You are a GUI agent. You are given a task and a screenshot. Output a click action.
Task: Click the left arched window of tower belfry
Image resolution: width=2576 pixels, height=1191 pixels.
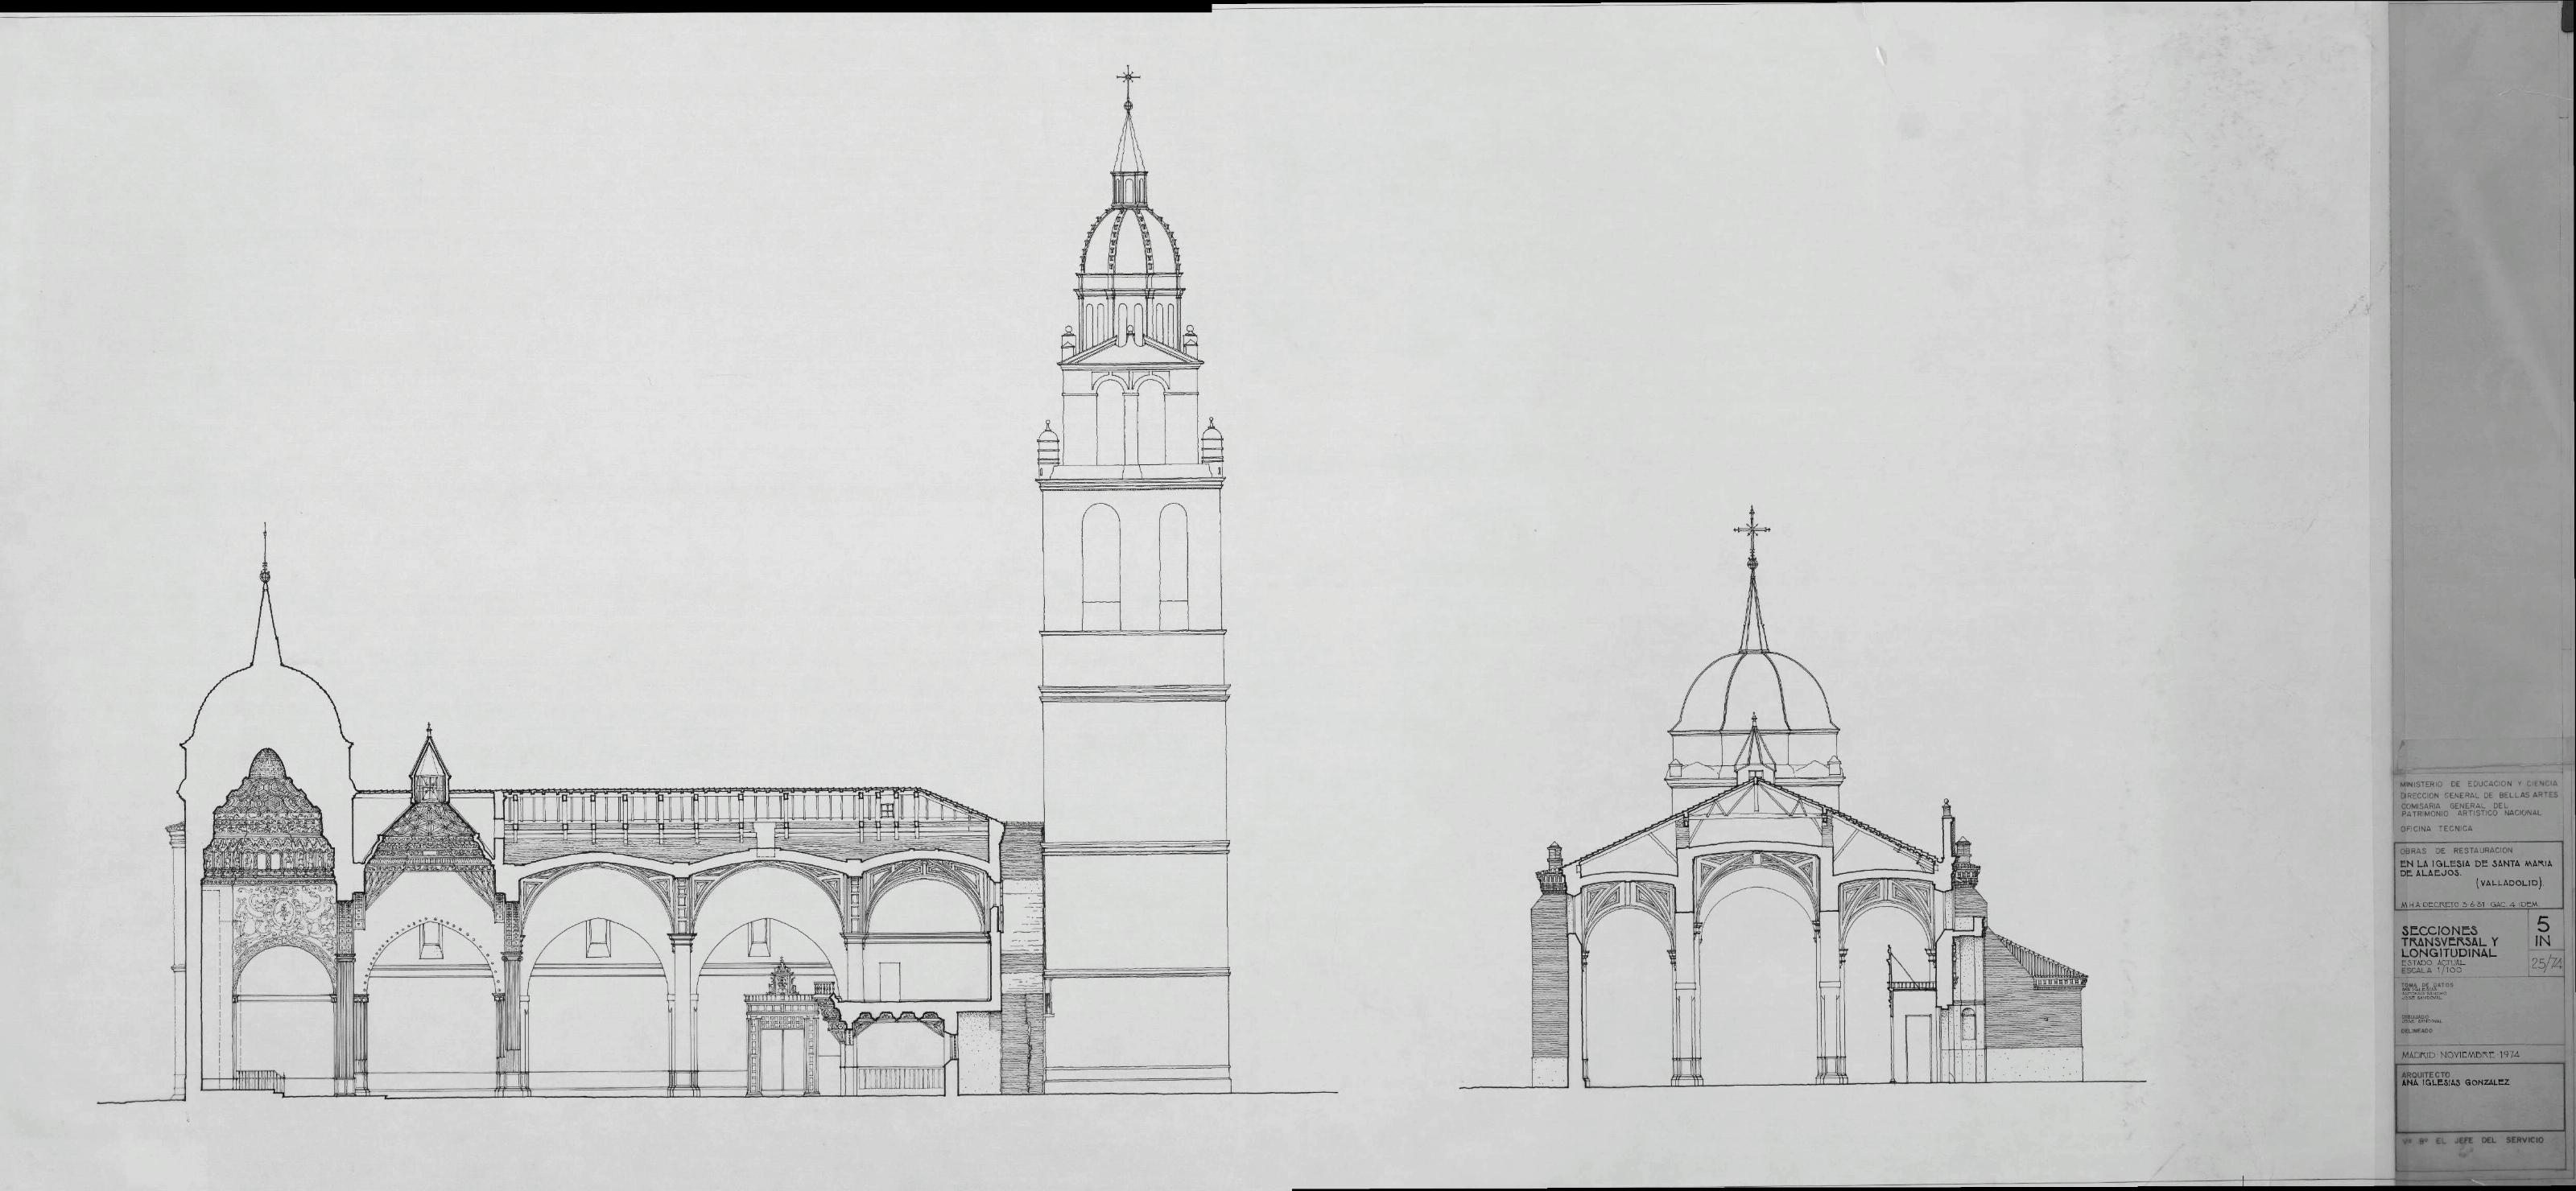(1101, 566)
